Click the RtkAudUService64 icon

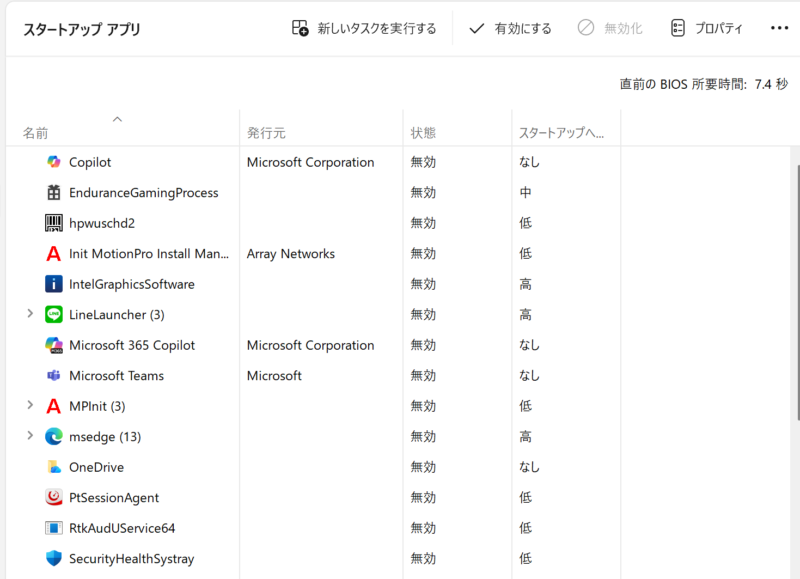54,528
